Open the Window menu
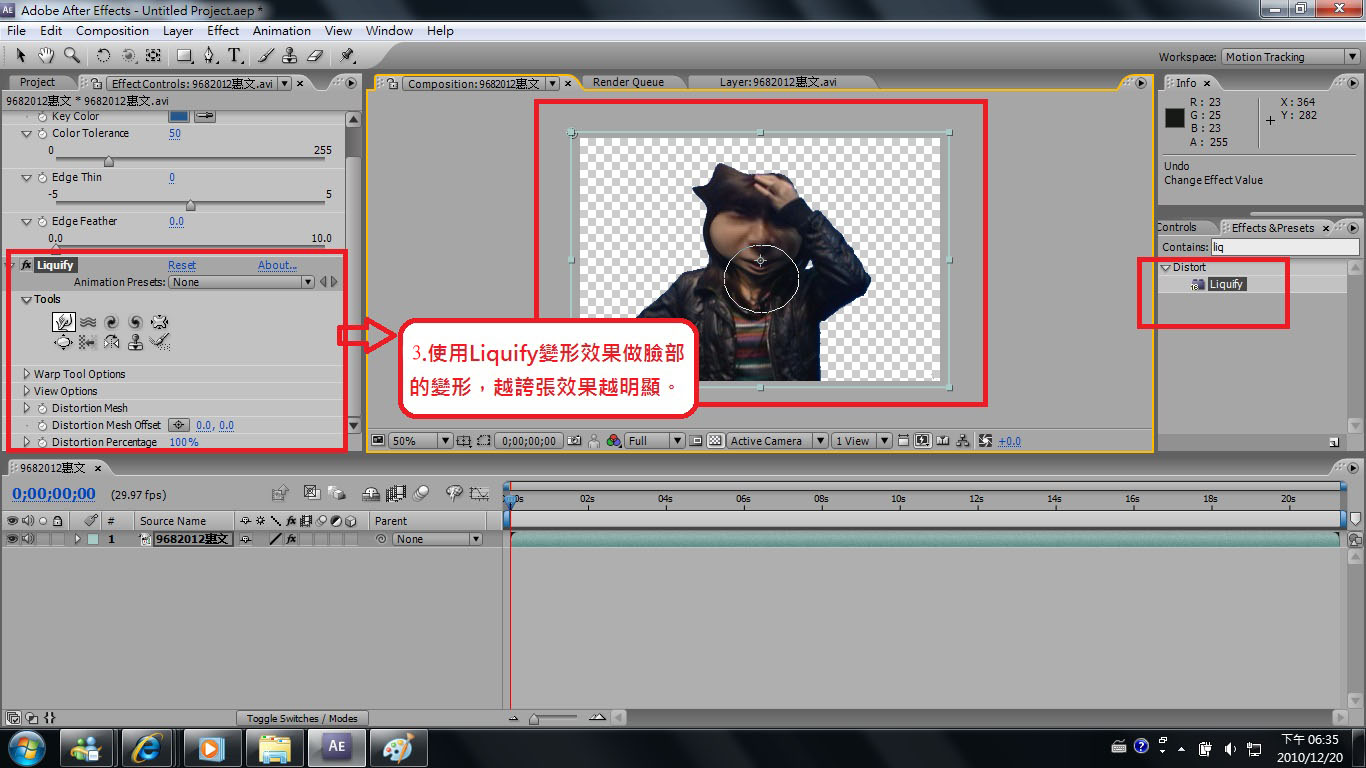The height and width of the screenshot is (768, 1366). click(389, 31)
